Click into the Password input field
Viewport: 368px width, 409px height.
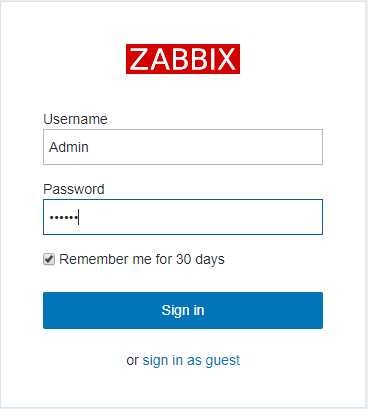183,217
